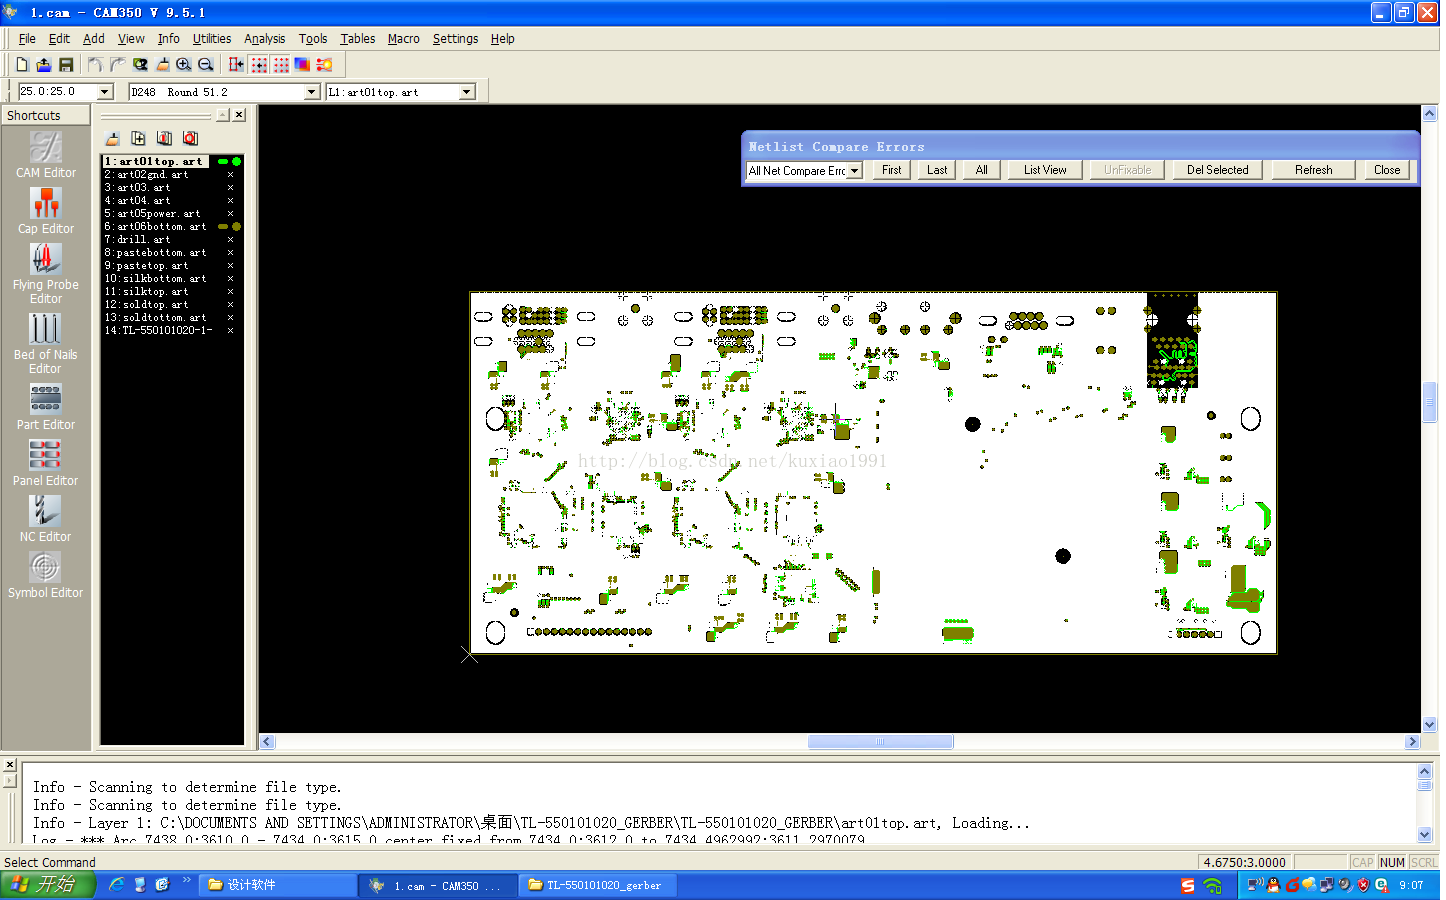The height and width of the screenshot is (900, 1446).
Task: Toggle visibility X for art03.art layer
Action: pyautogui.click(x=230, y=187)
